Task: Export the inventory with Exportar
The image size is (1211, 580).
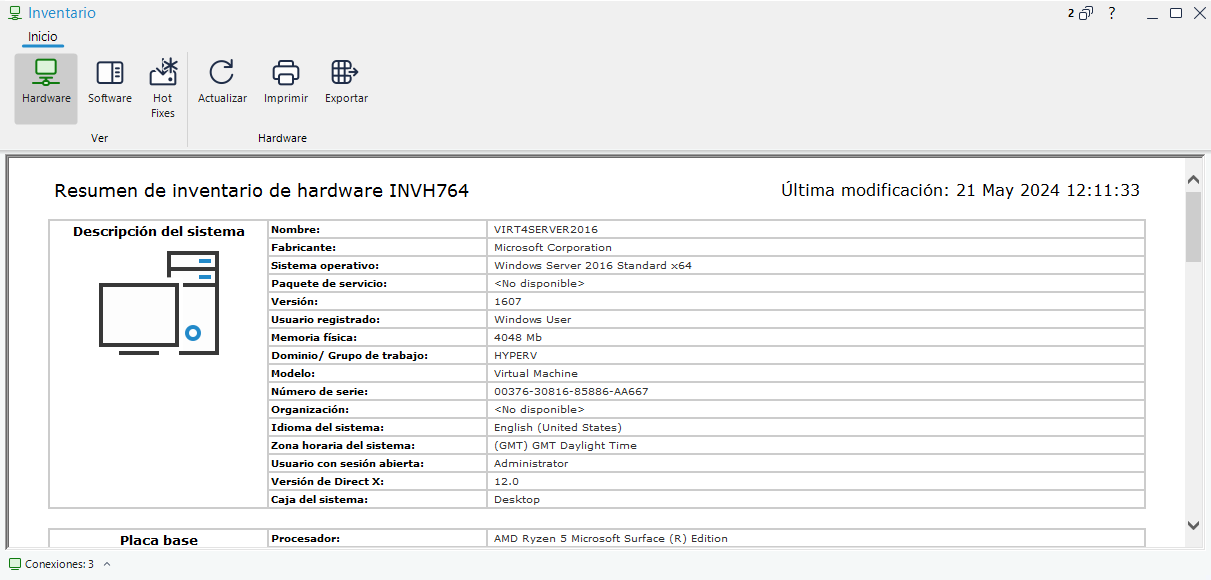Action: coord(346,82)
